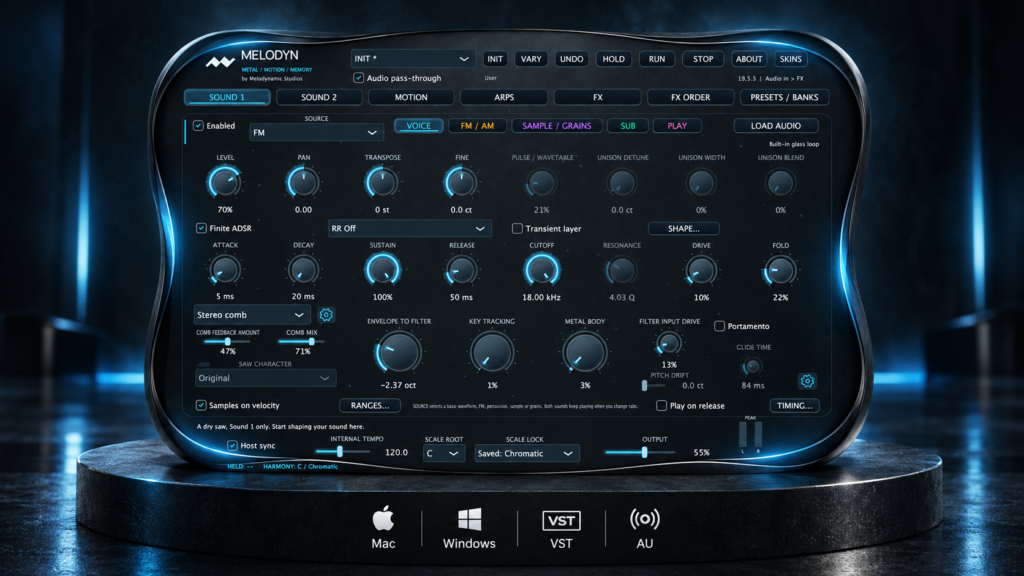Select the PLAY sub-tab
The height and width of the screenshot is (576, 1024).
coord(677,126)
